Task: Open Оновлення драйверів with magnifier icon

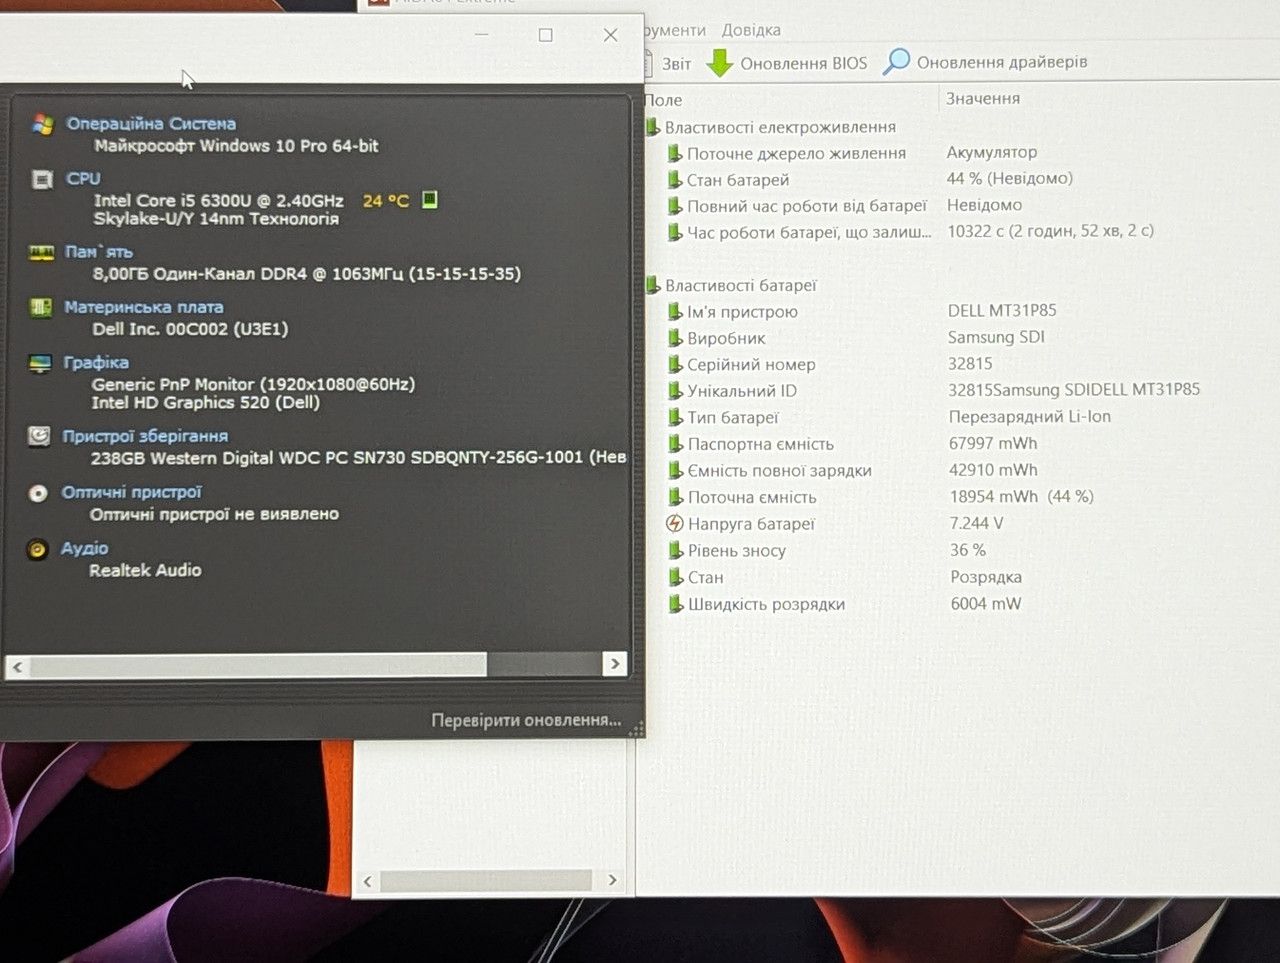Action: pyautogui.click(x=985, y=62)
